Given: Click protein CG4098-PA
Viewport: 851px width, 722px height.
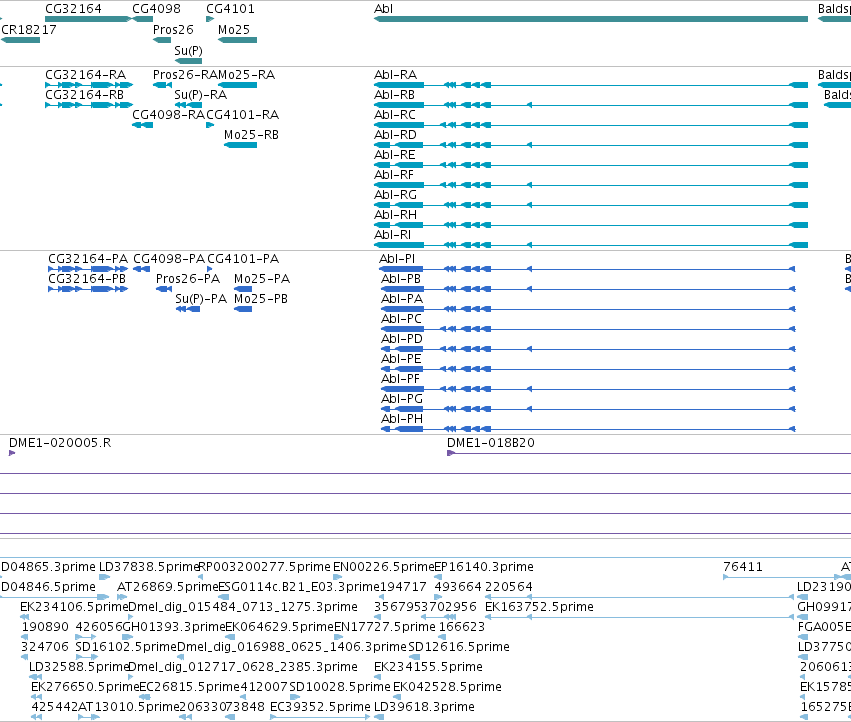Looking at the screenshot, I should click(169, 258).
